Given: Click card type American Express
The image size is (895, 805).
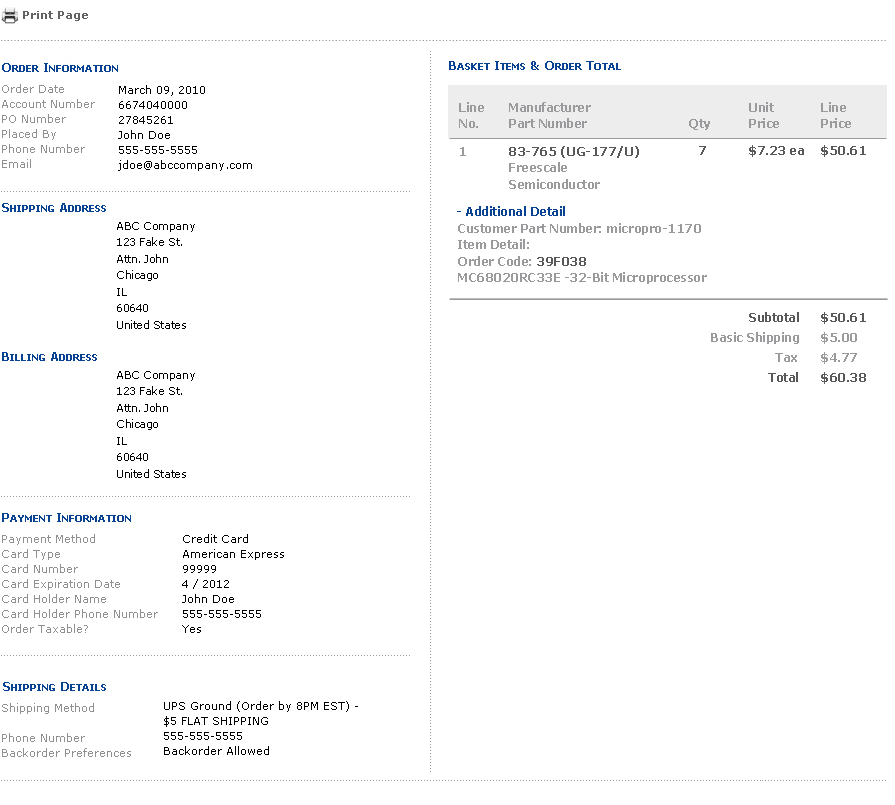Looking at the screenshot, I should 233,554.
